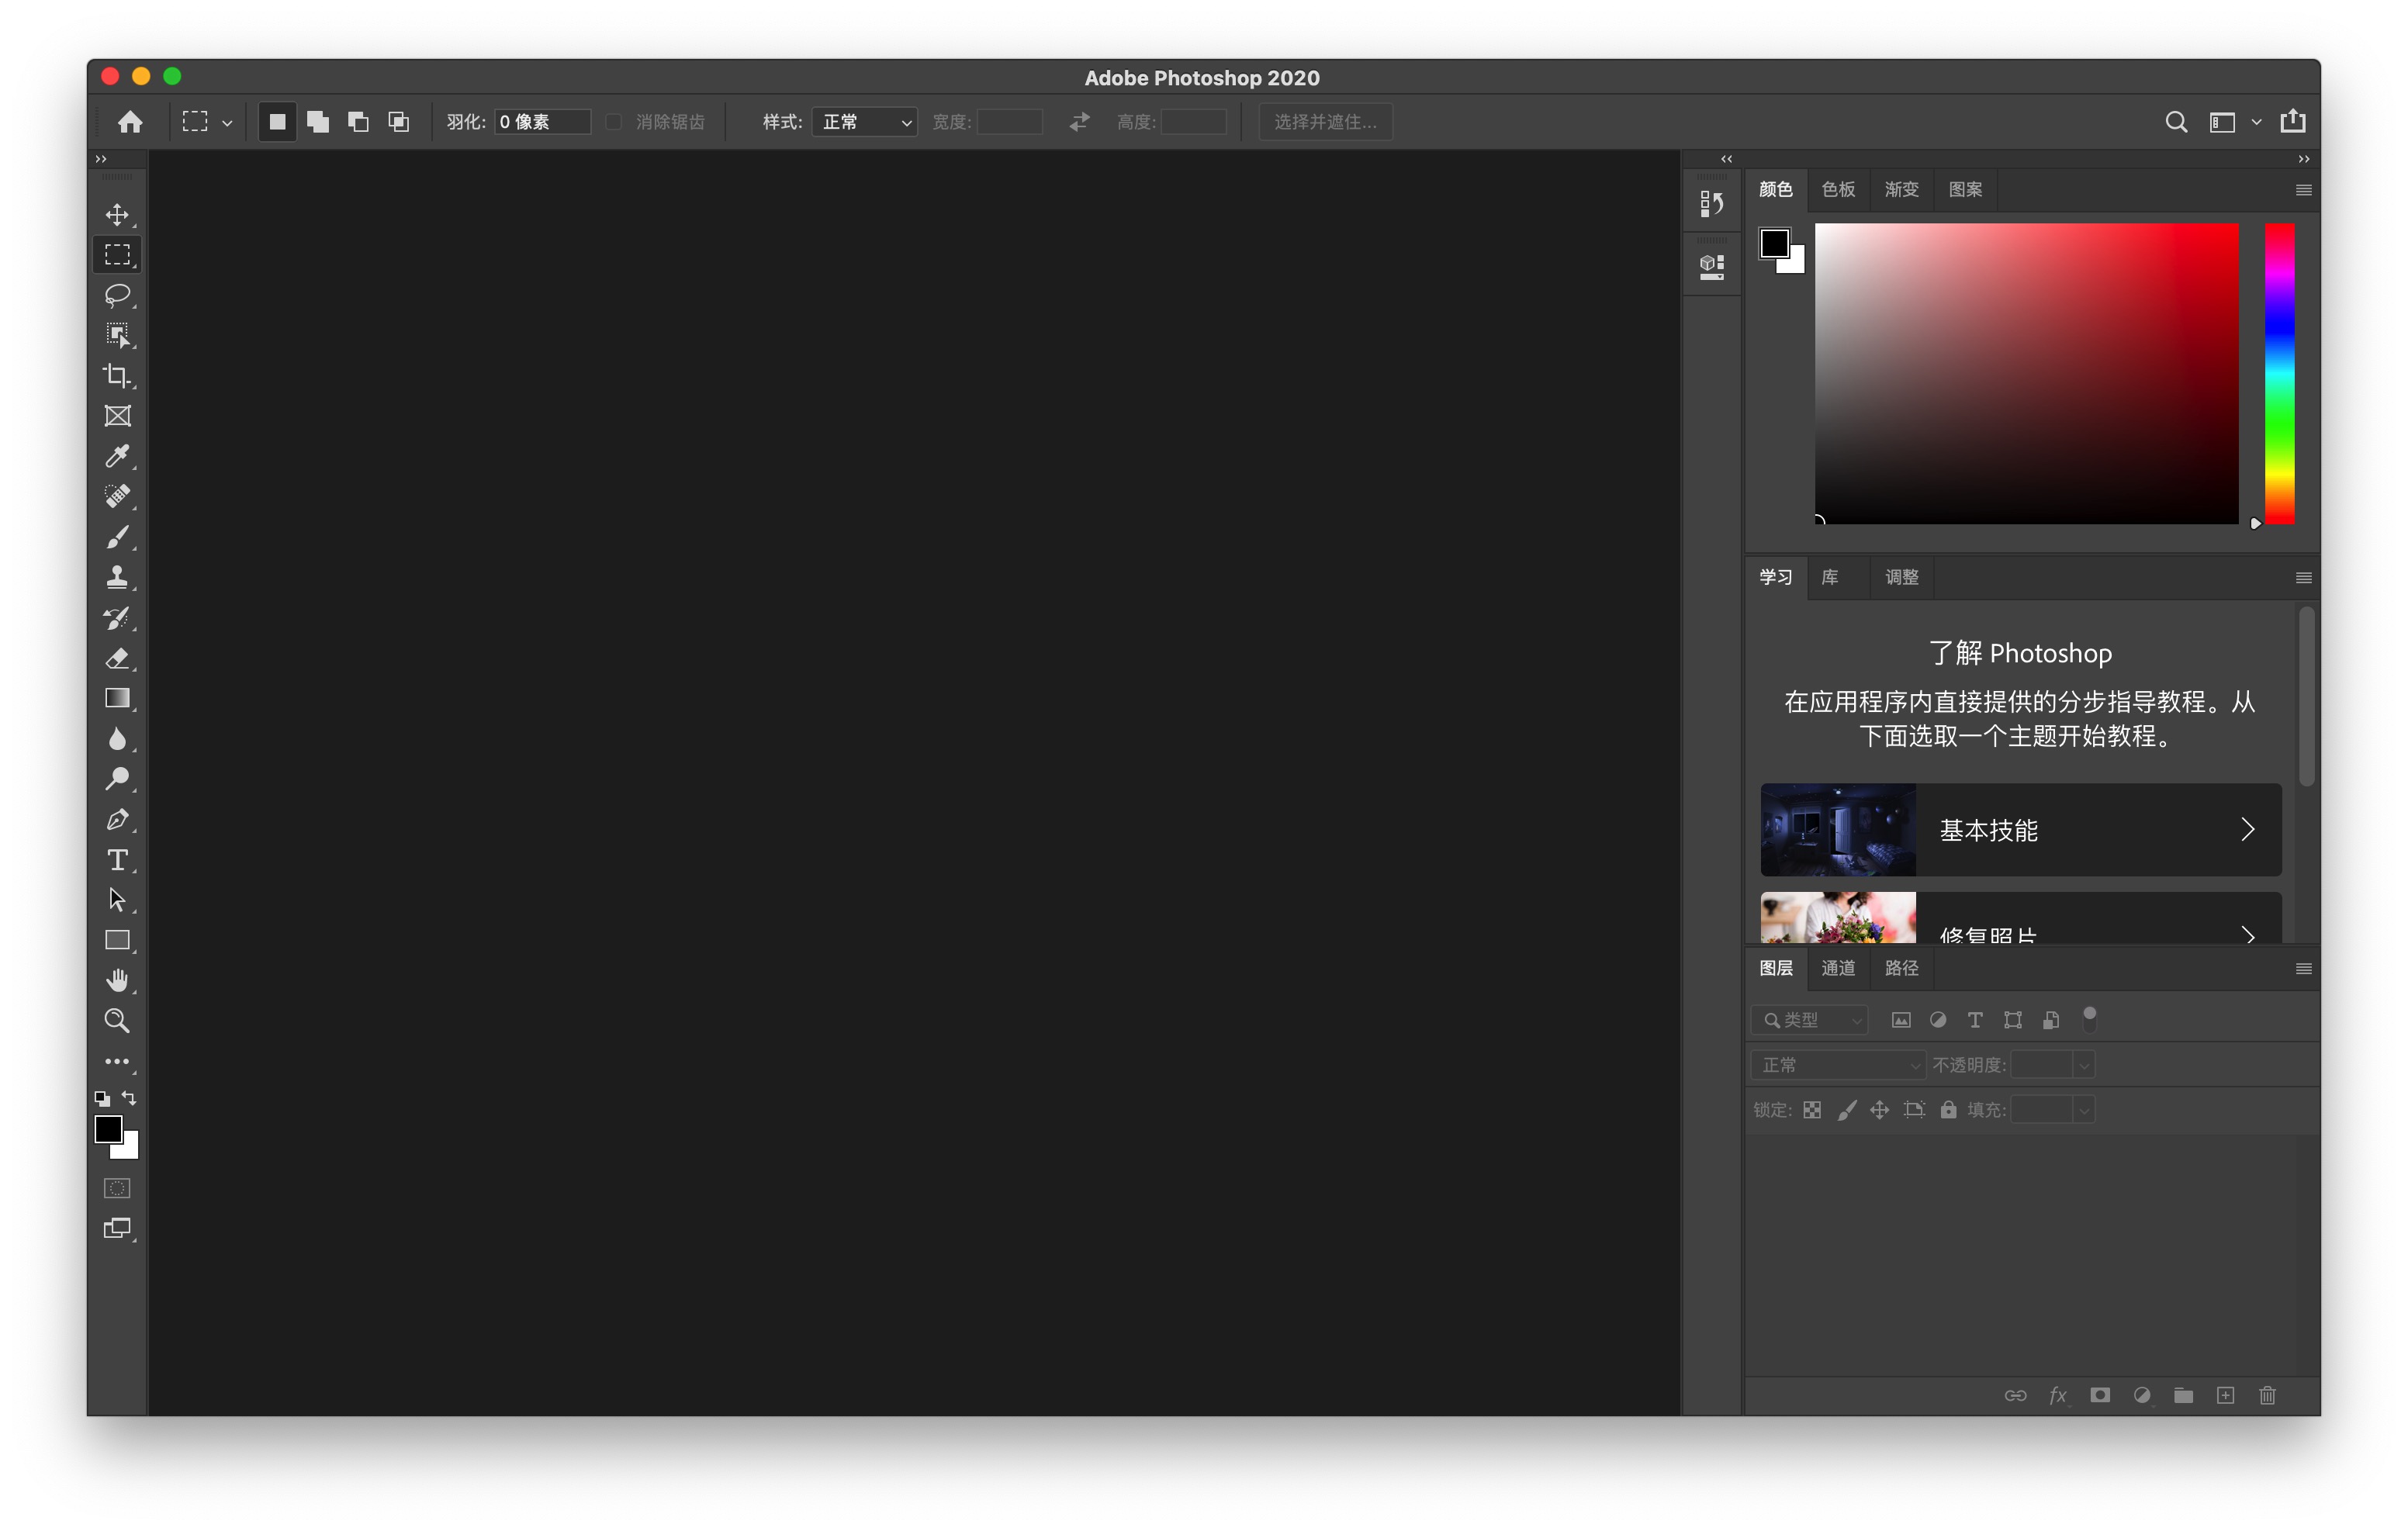Select the Move tool
This screenshot has width=2408, height=1531.
[x=117, y=215]
